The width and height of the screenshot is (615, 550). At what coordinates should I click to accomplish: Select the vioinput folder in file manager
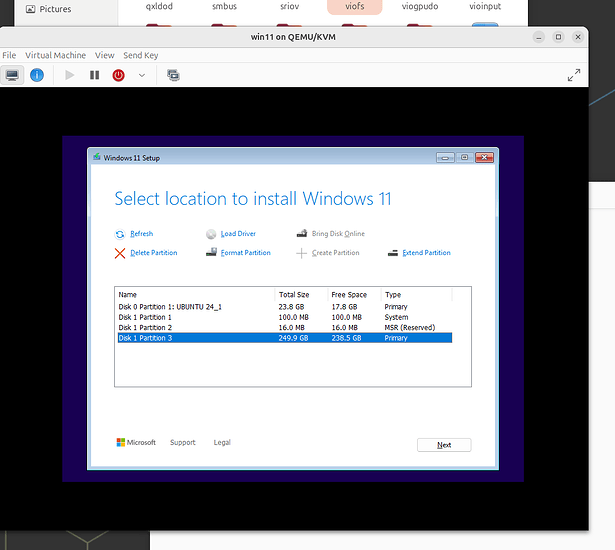pos(485,7)
